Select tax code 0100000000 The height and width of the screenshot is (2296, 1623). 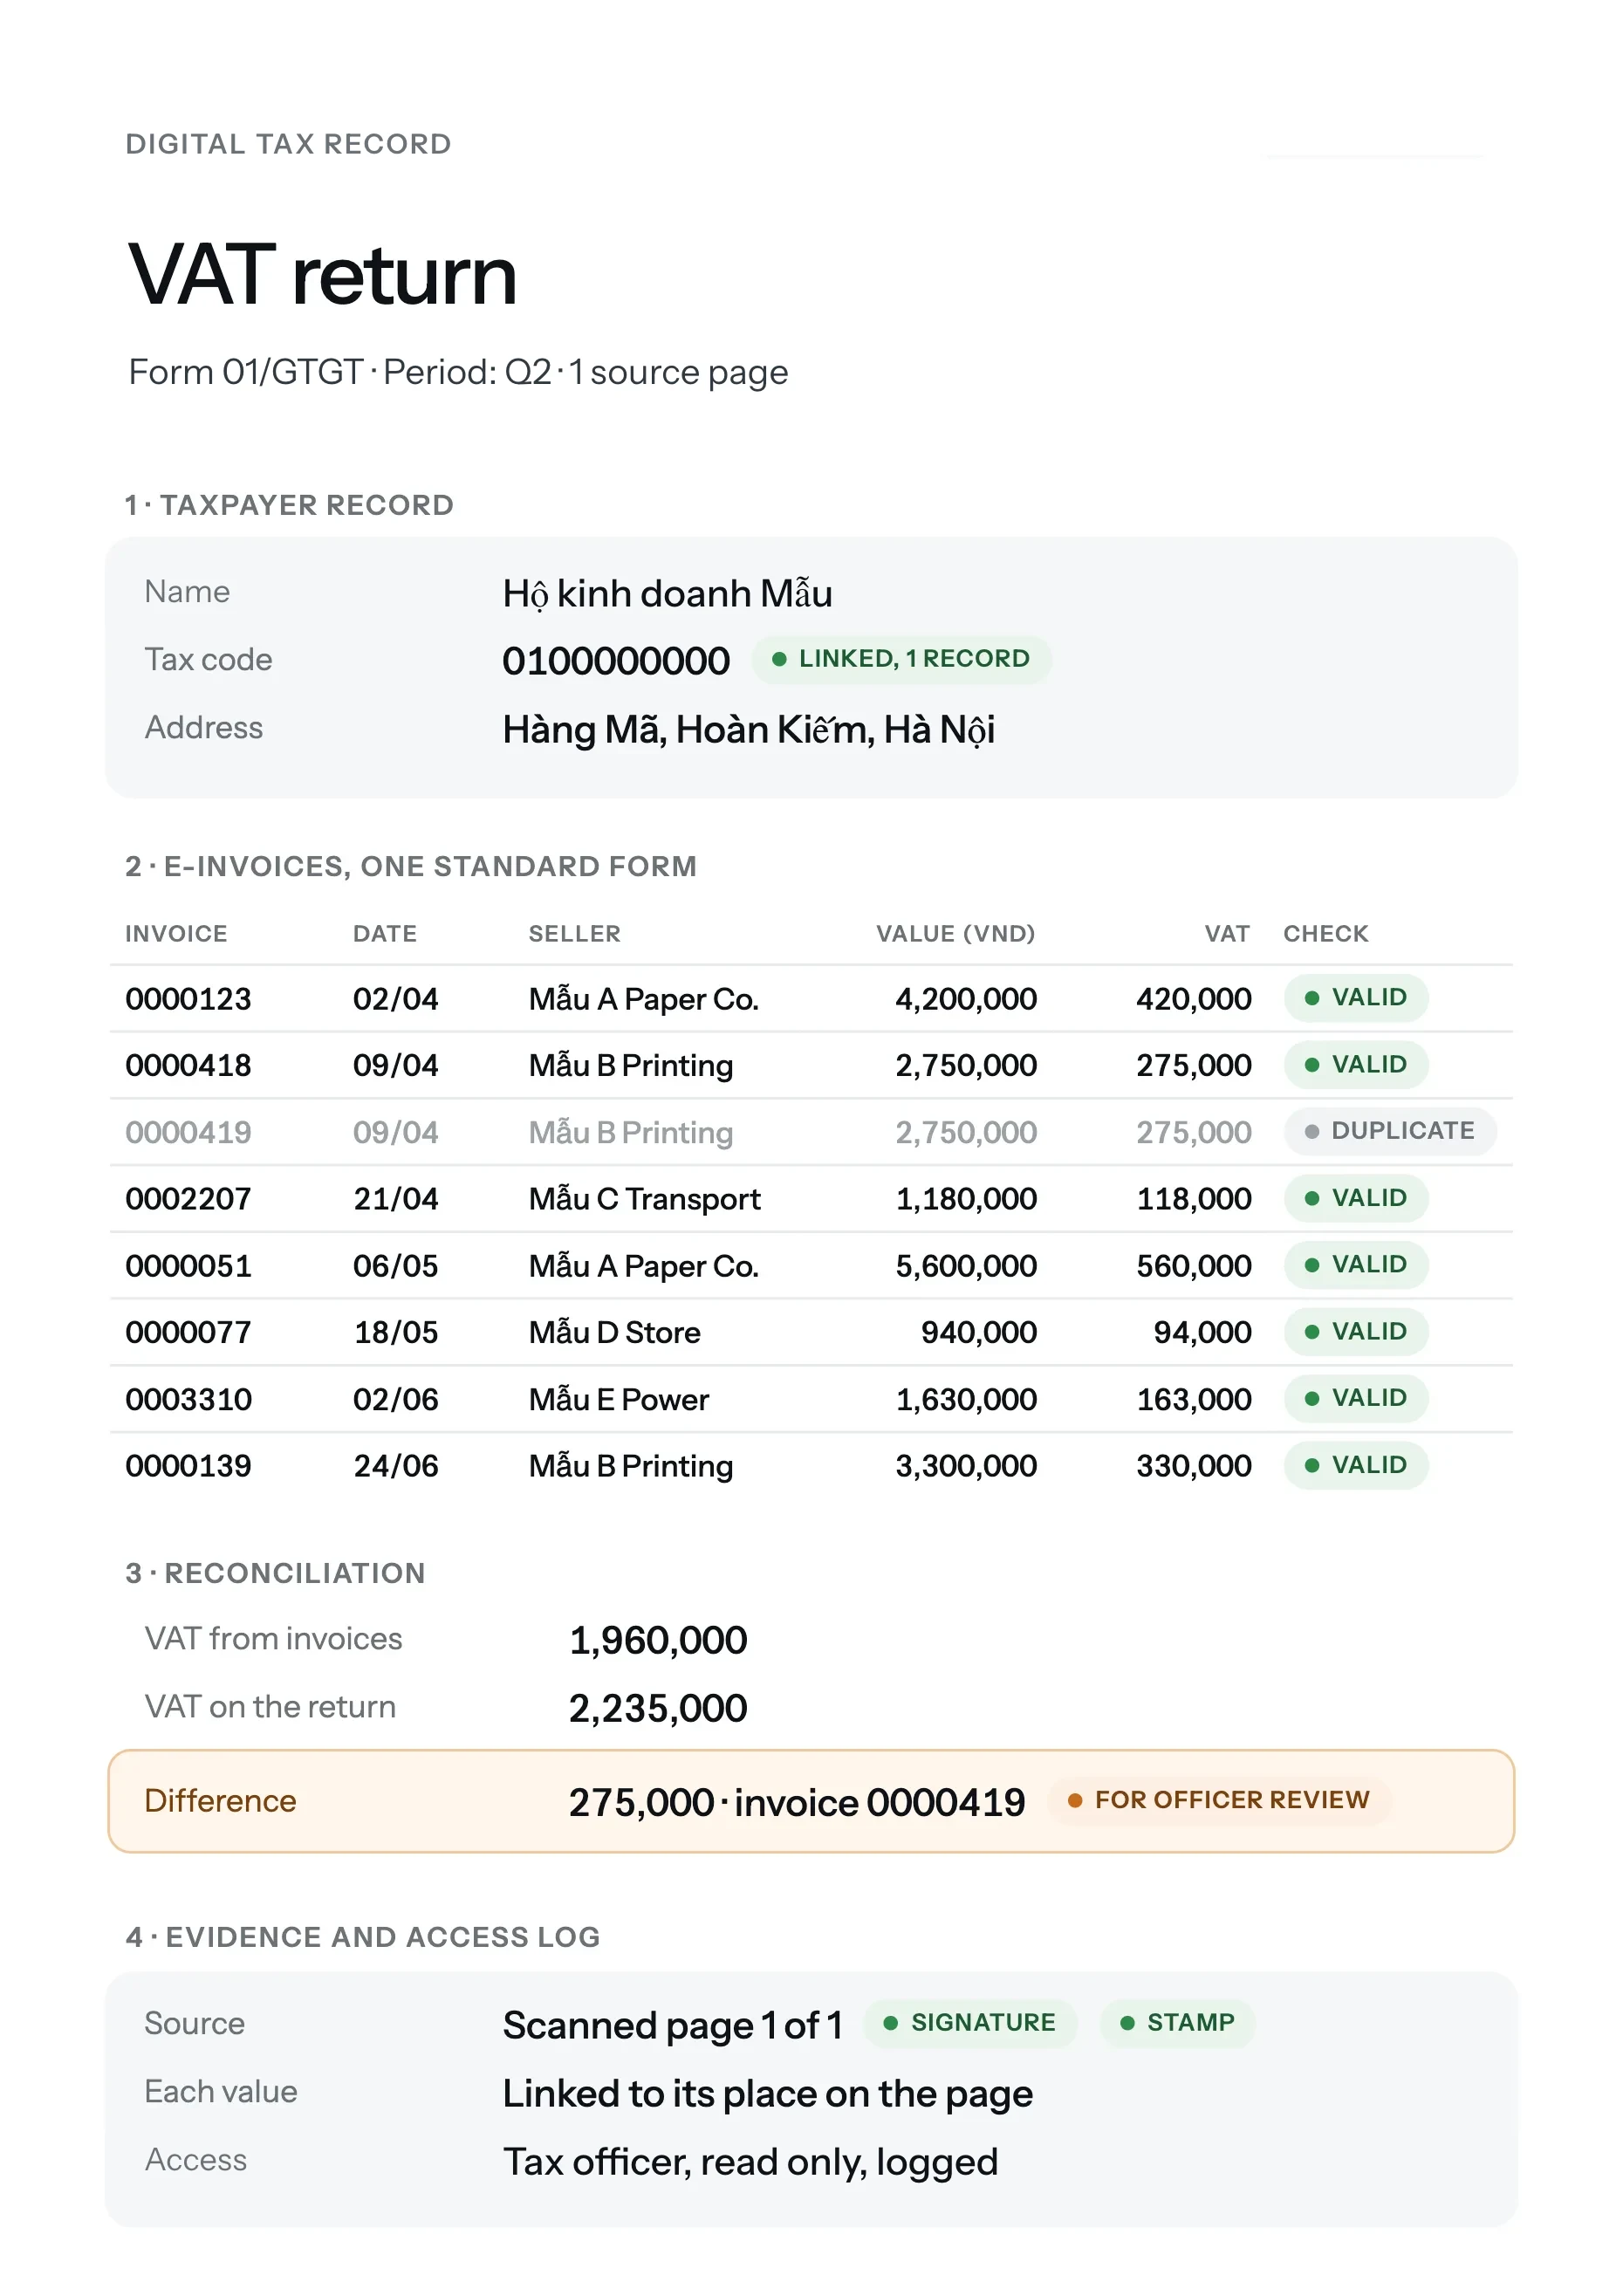tap(616, 661)
